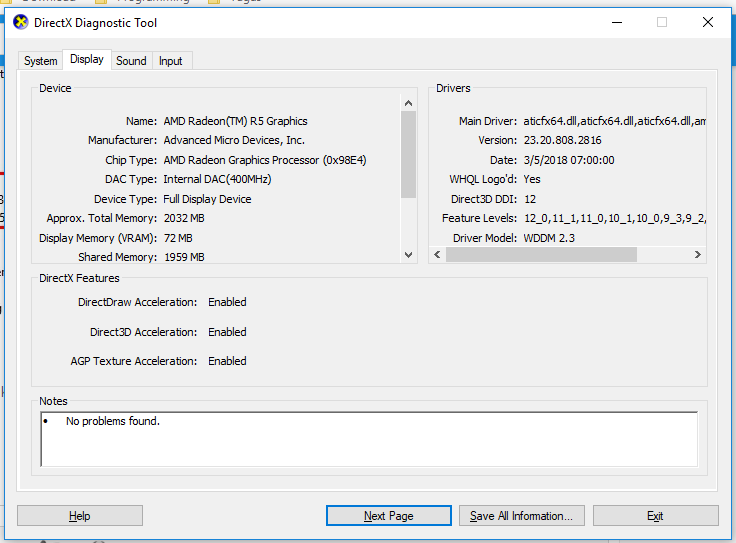Click Device panel scroll up arrow
Image resolution: width=736 pixels, height=543 pixels.
(408, 103)
